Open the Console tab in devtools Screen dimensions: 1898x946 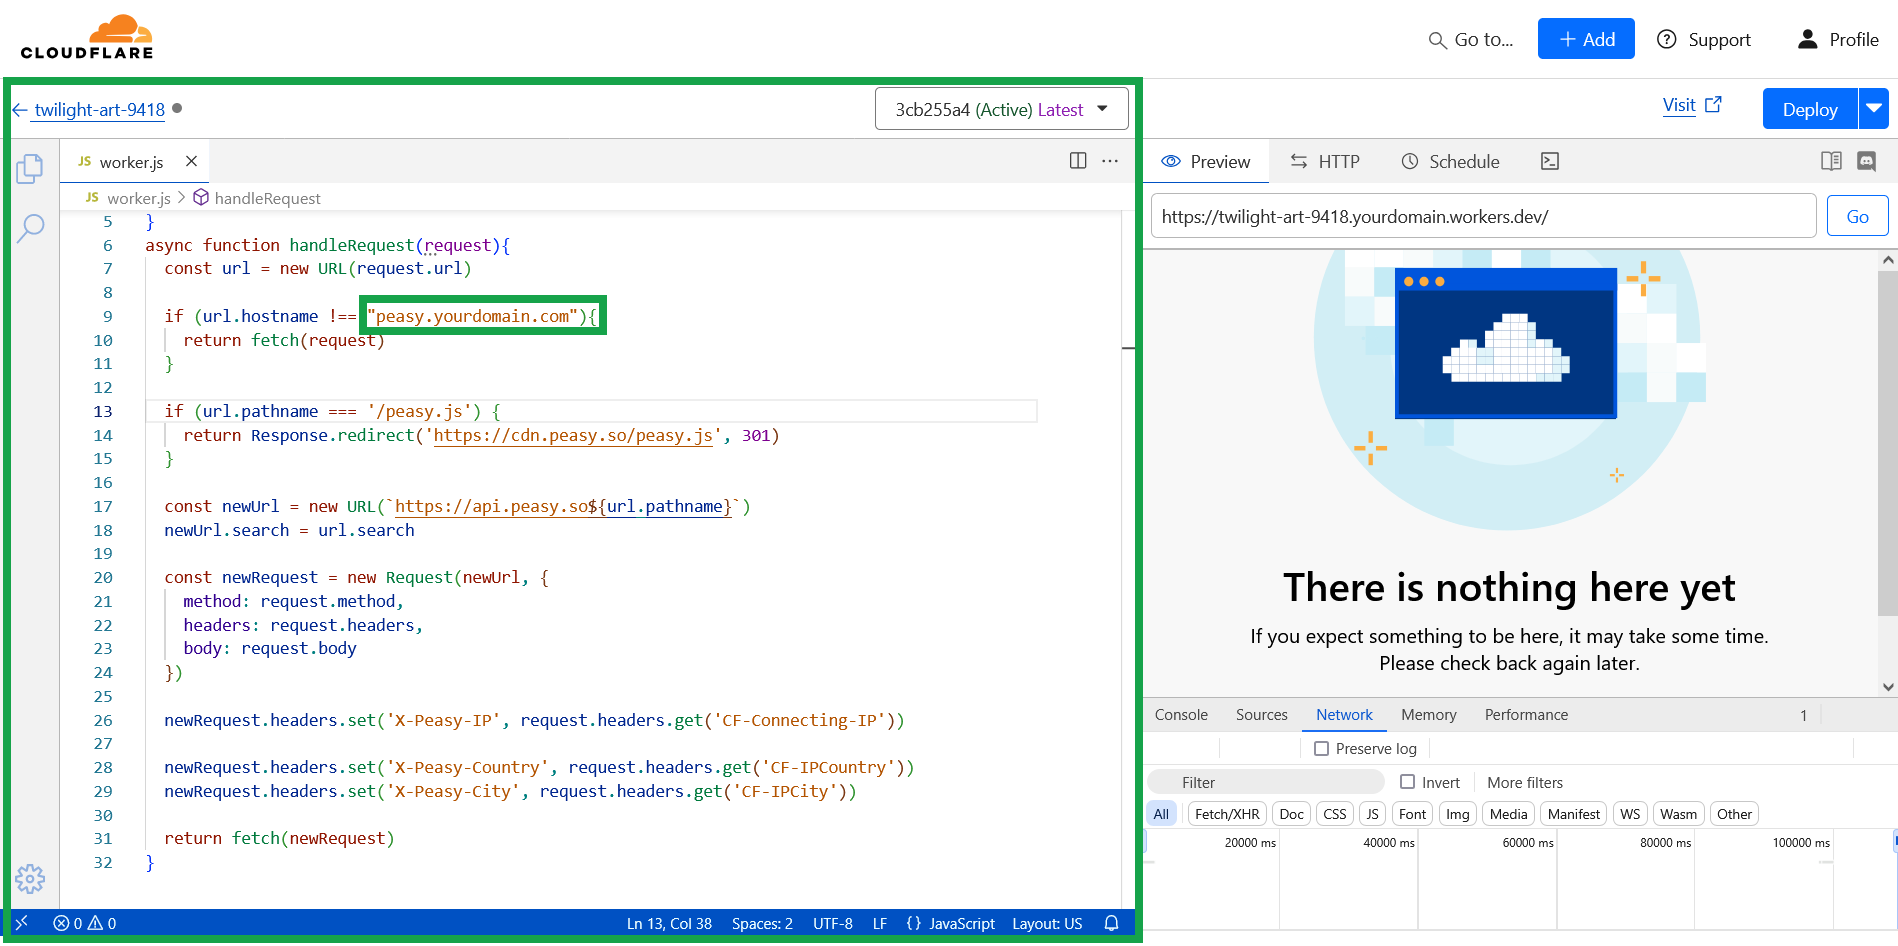pyautogui.click(x=1181, y=714)
